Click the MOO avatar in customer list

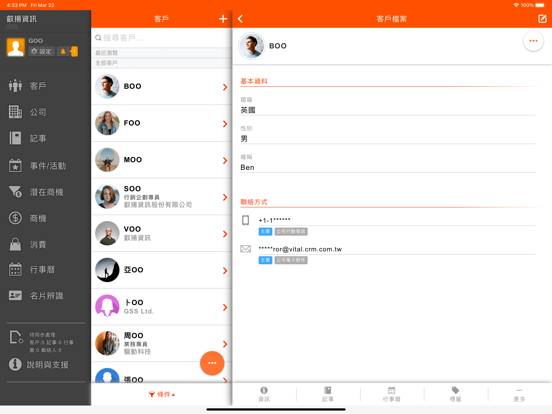point(107,160)
